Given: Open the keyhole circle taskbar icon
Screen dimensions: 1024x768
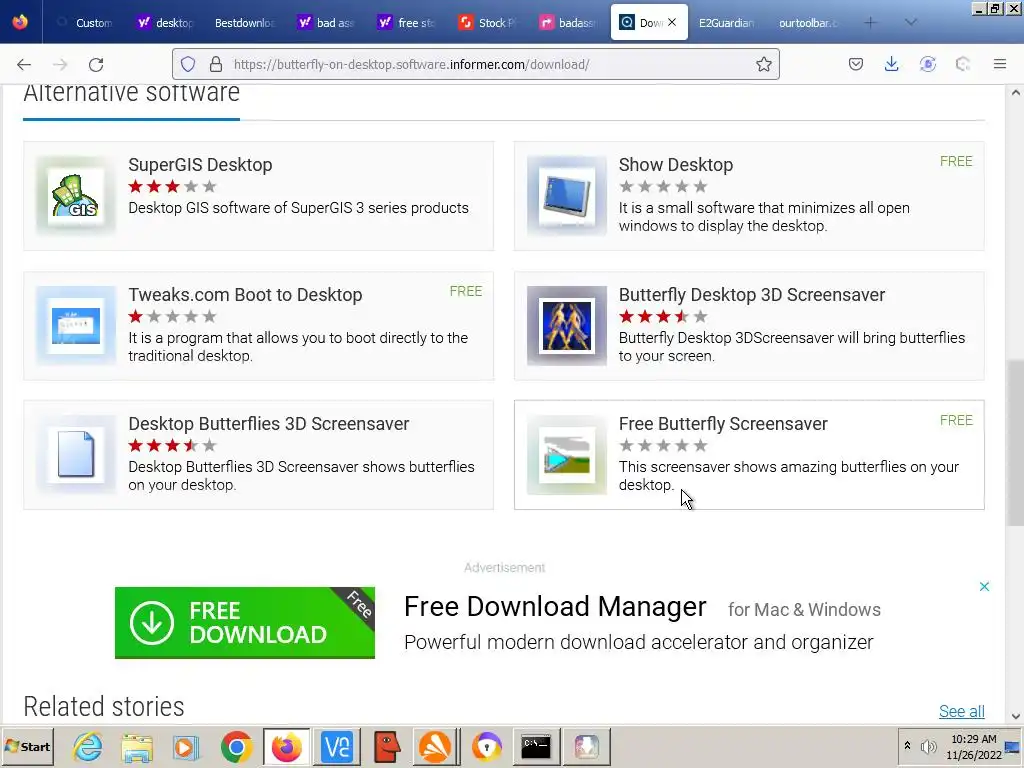Looking at the screenshot, I should (x=487, y=746).
